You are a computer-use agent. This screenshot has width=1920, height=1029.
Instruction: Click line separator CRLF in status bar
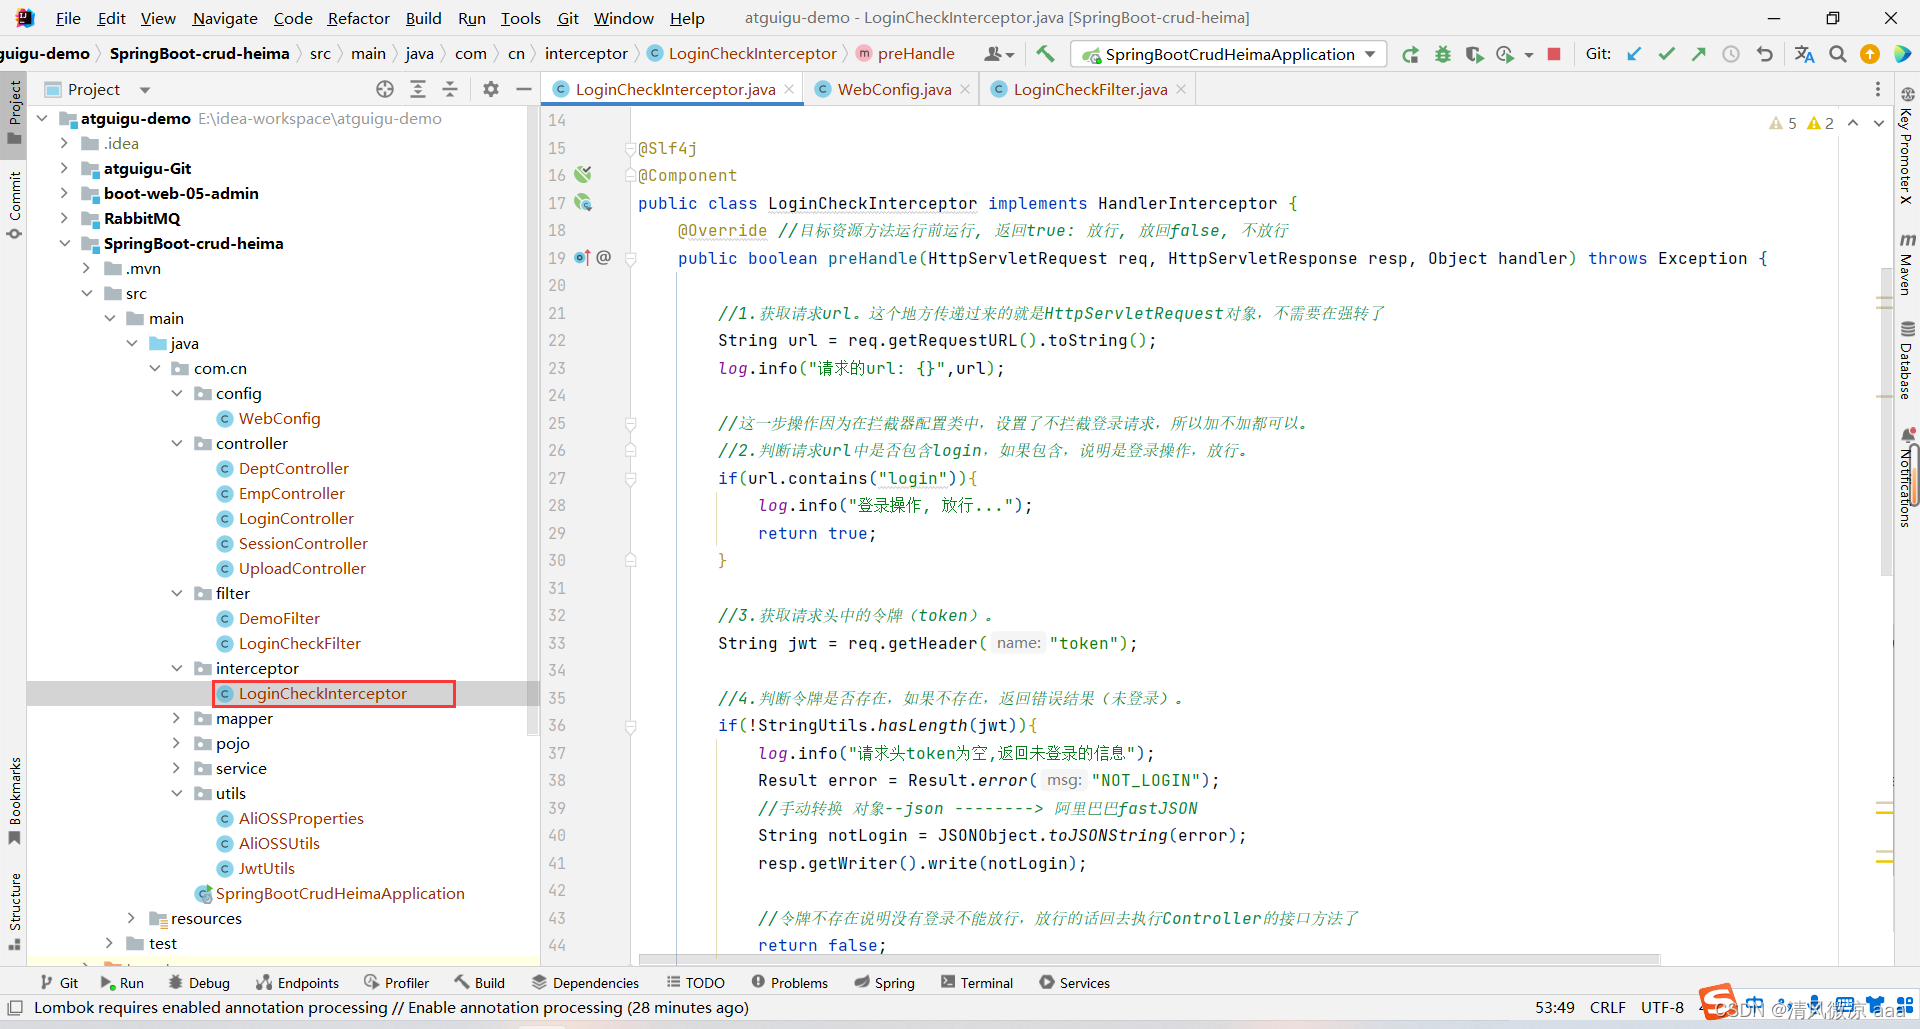click(x=1608, y=1007)
